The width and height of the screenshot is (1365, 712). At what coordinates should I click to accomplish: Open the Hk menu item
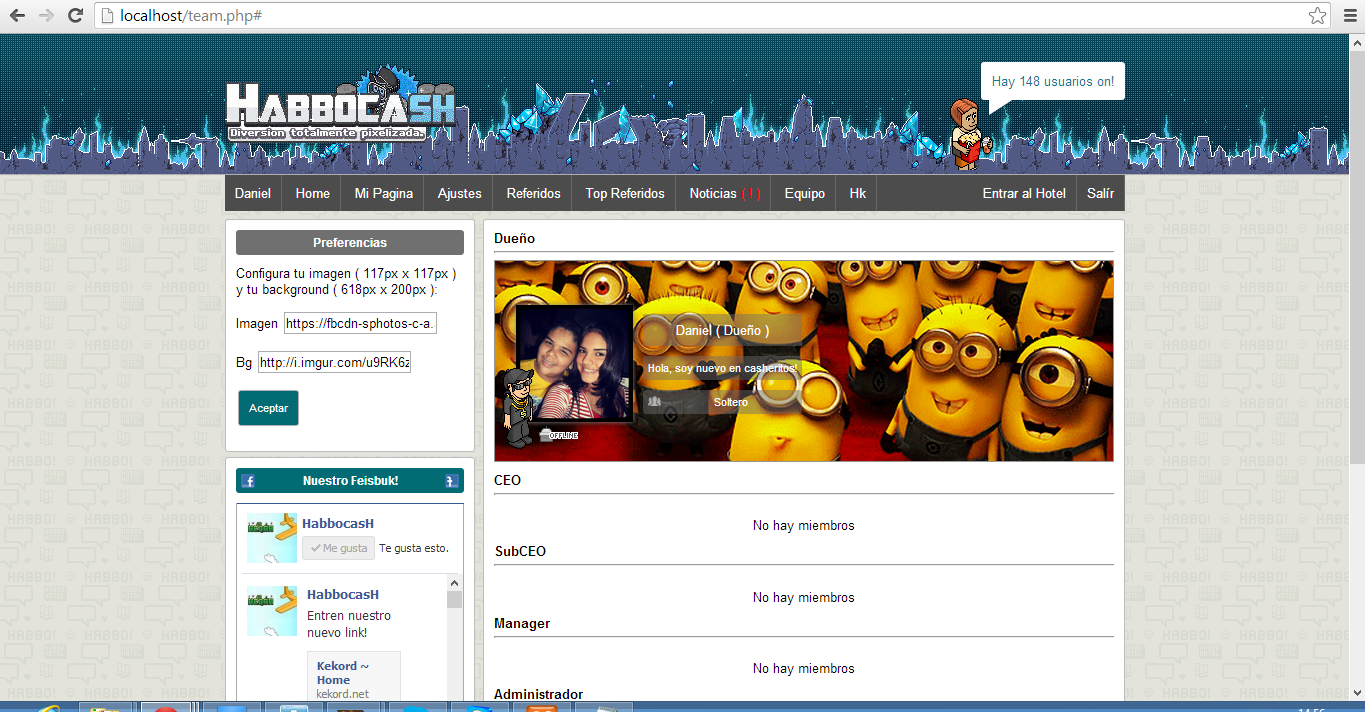[857, 194]
